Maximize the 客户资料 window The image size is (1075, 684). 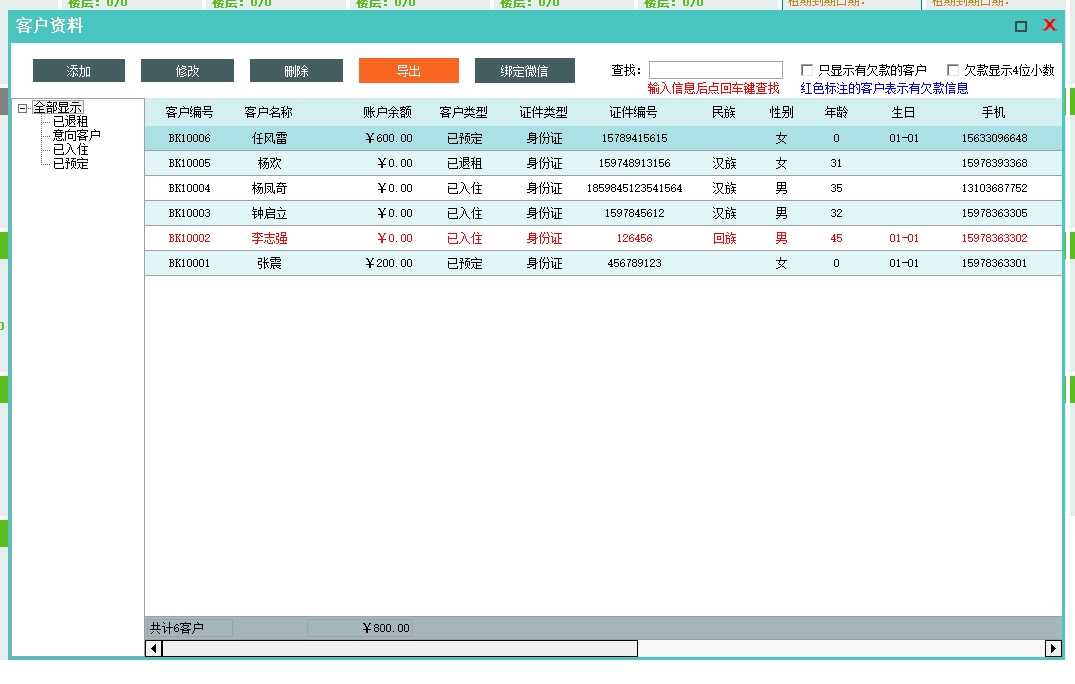point(1021,27)
